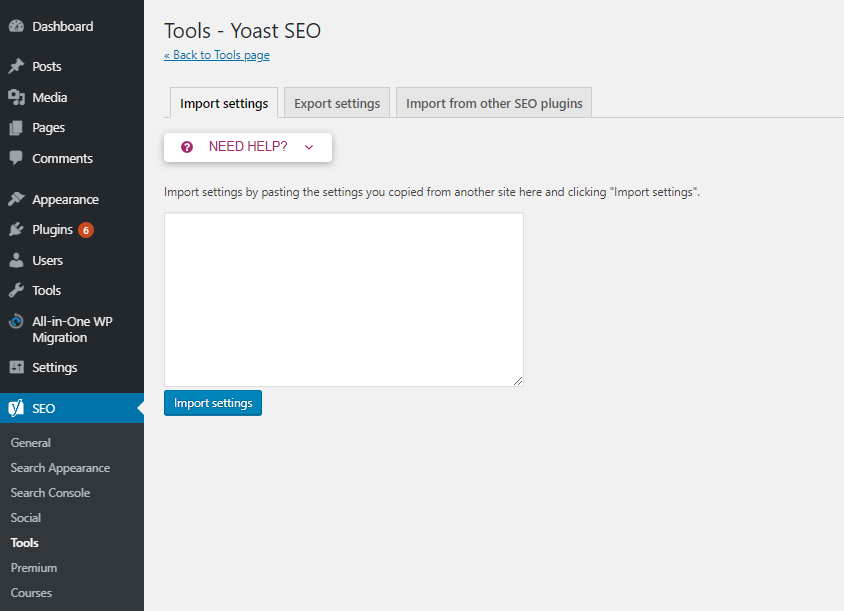Viewport: 844px width, 611px height.
Task: Go to SEO General submenu
Action: click(31, 443)
